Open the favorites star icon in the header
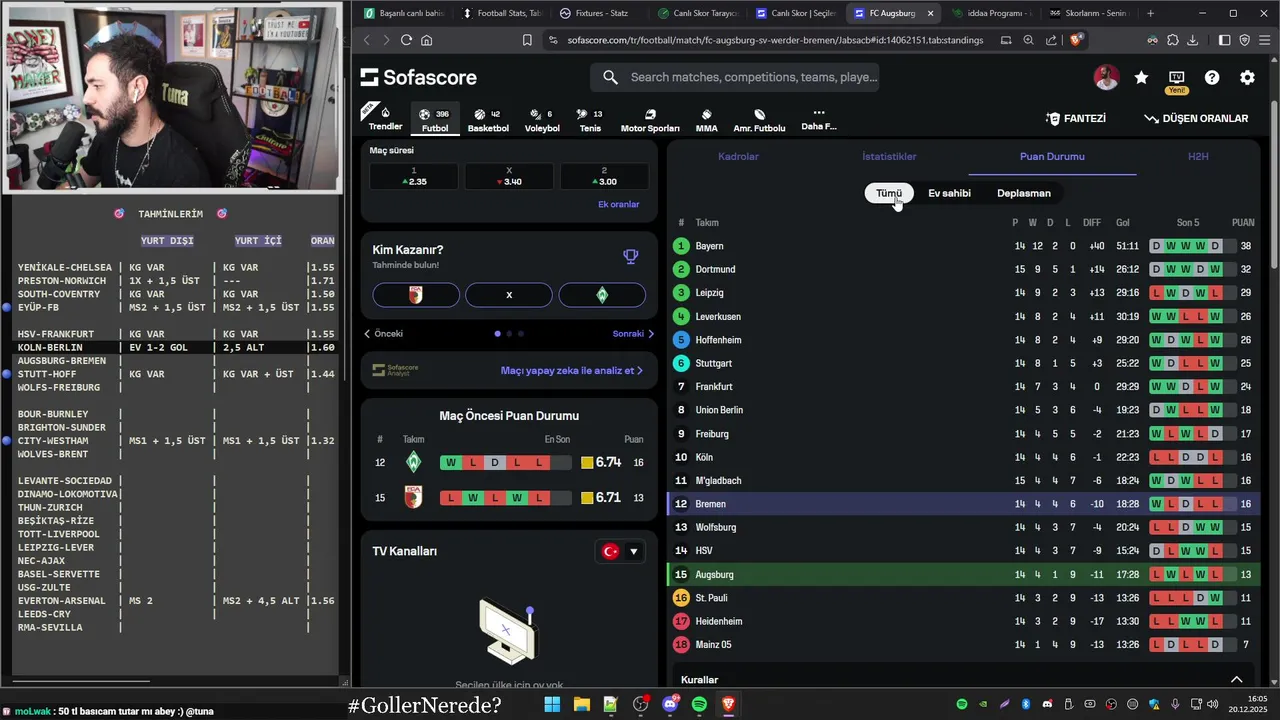This screenshot has height=720, width=1280. point(1141,77)
